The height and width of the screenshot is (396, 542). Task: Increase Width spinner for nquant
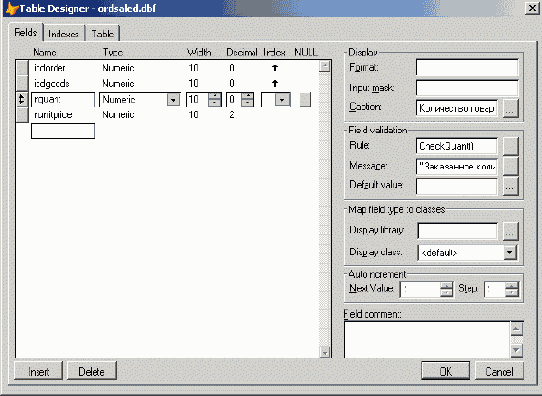pos(215,96)
